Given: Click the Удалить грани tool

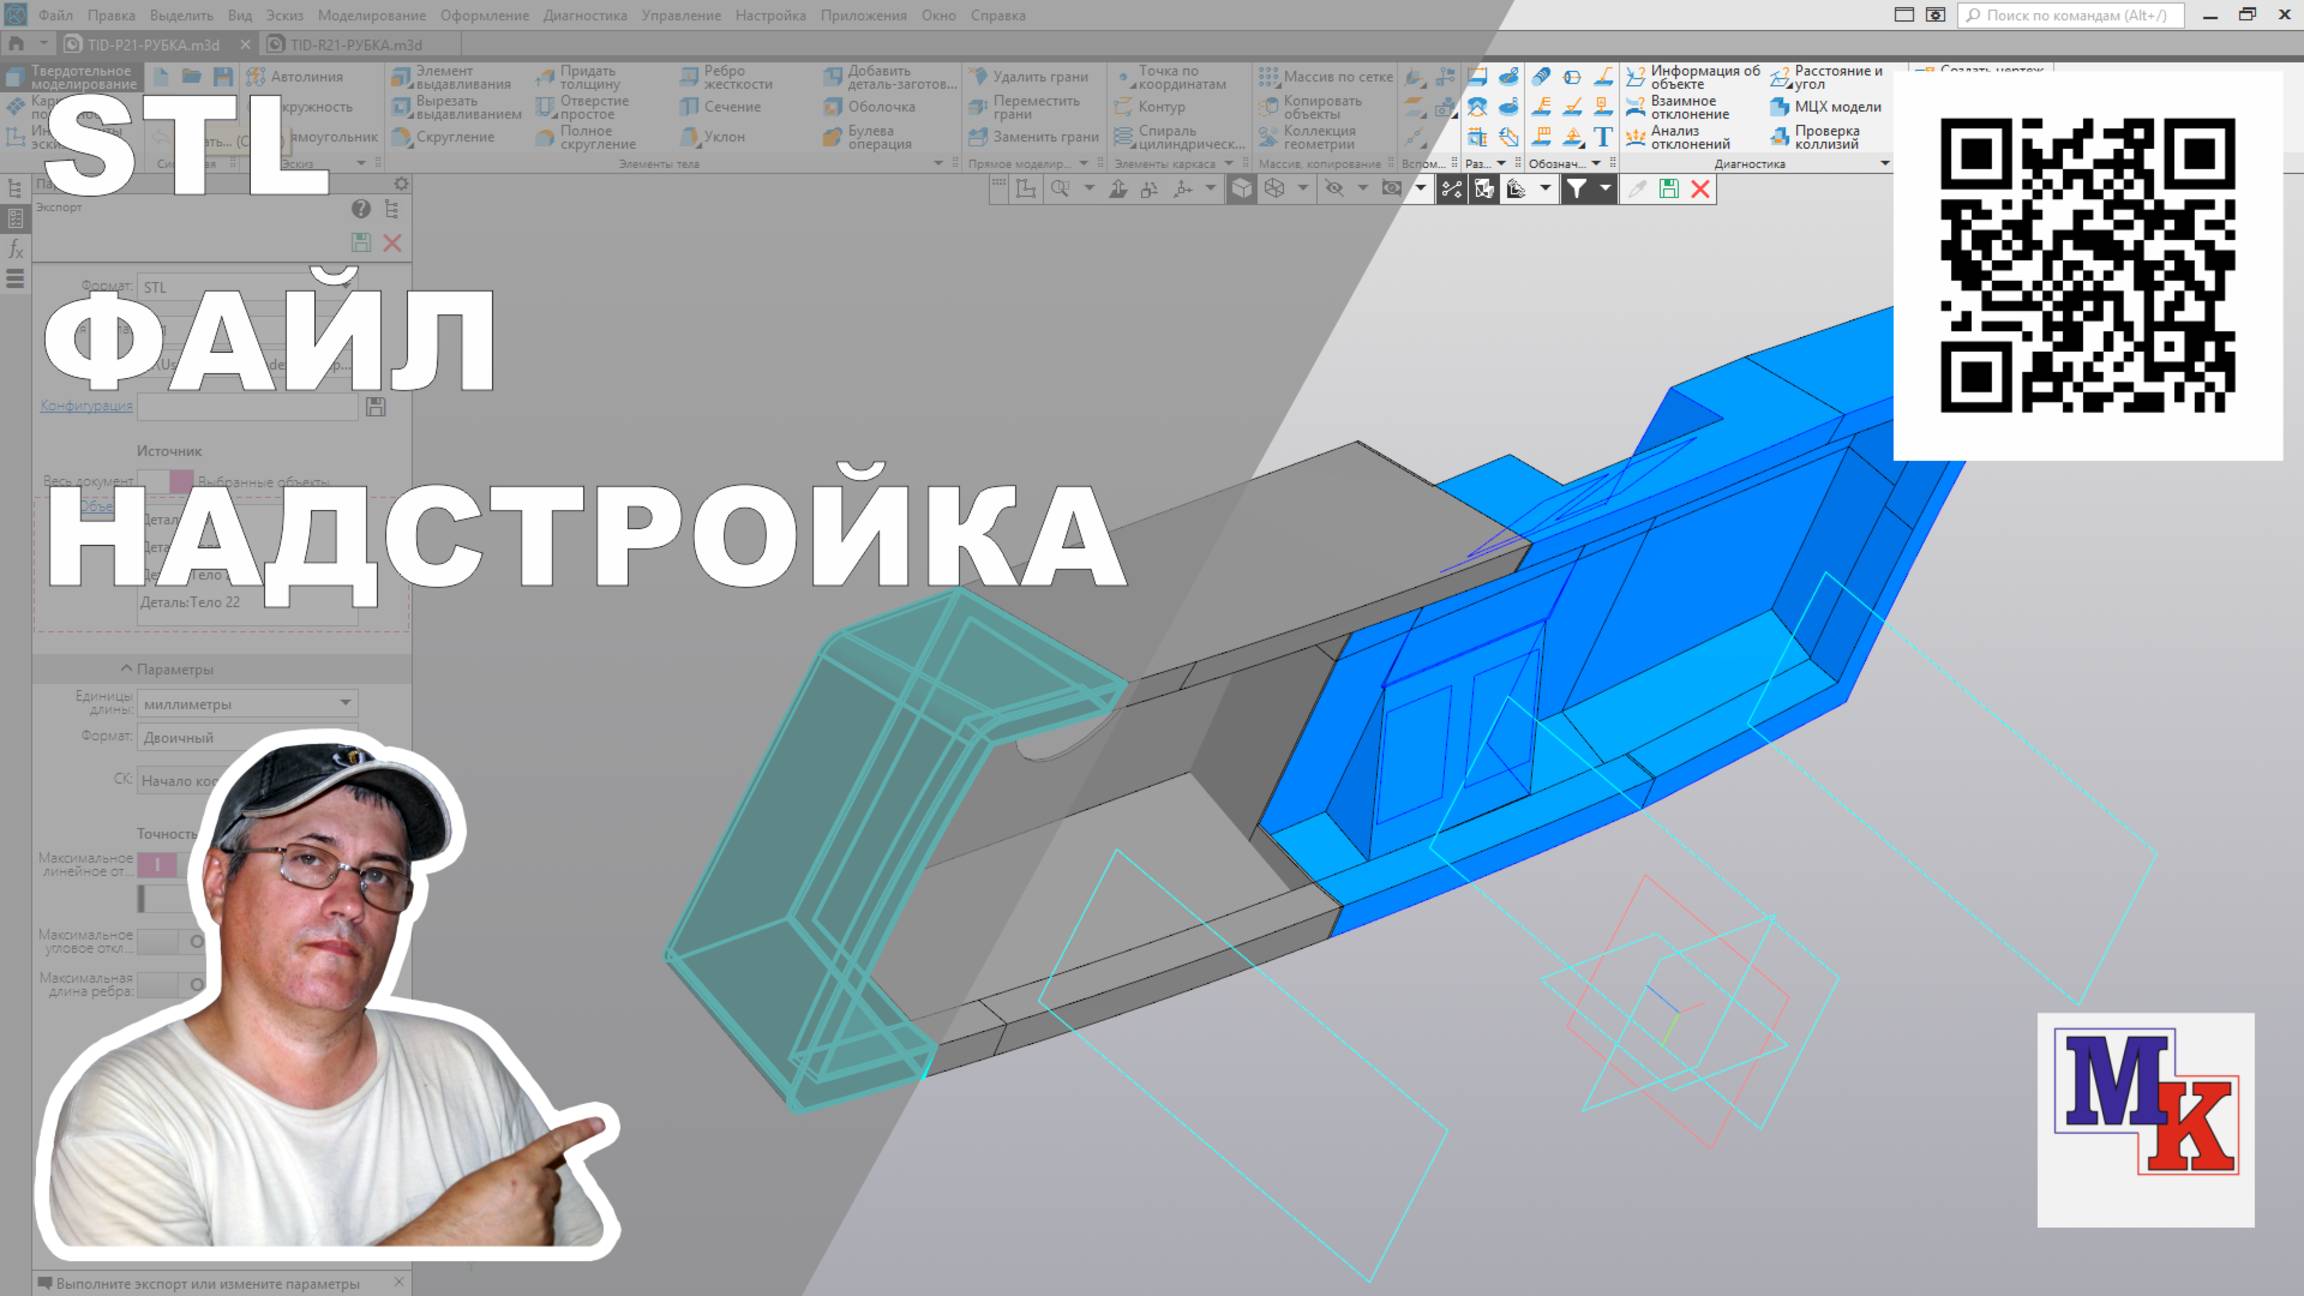Looking at the screenshot, I should click(1035, 75).
